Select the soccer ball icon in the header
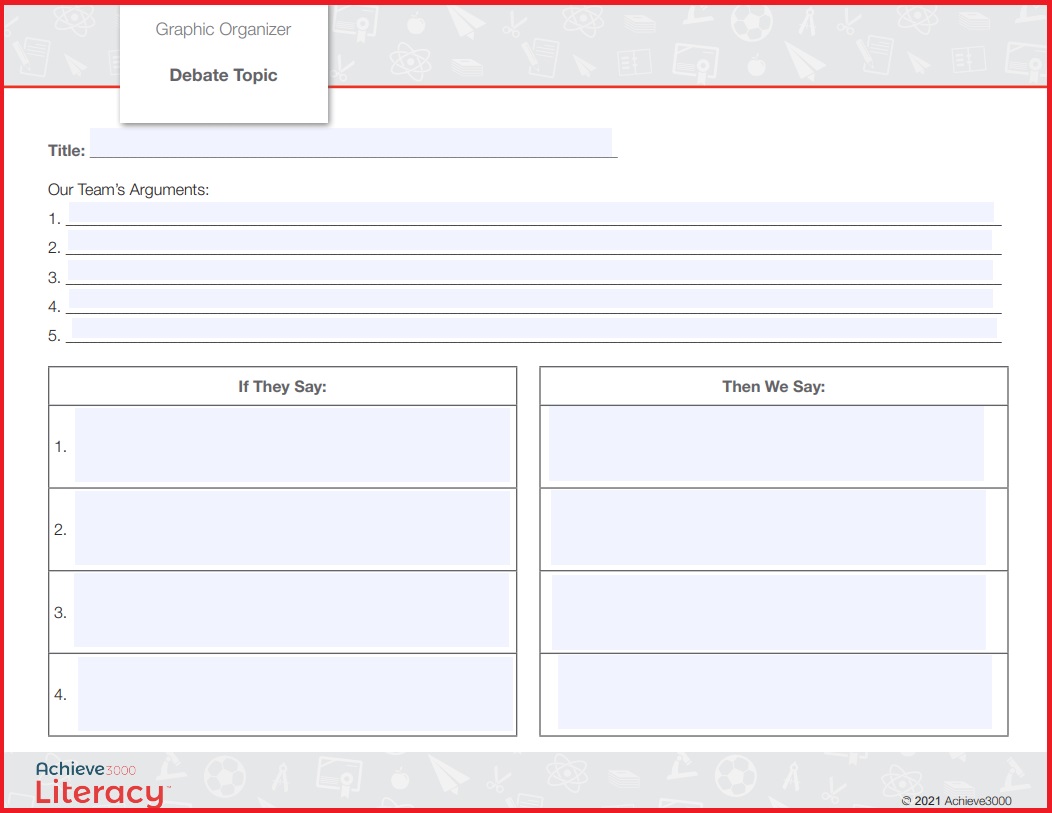 pos(750,23)
